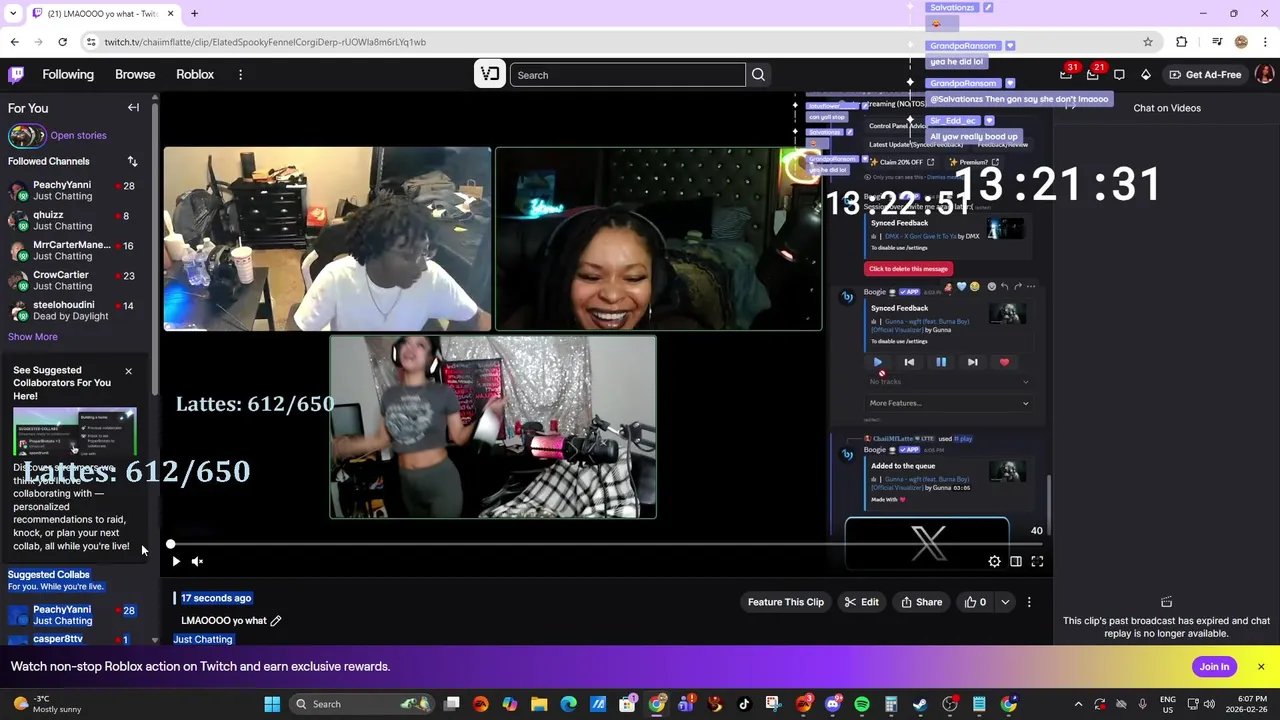Click the Windows Start button
The image size is (1280, 720).
[x=272, y=704]
